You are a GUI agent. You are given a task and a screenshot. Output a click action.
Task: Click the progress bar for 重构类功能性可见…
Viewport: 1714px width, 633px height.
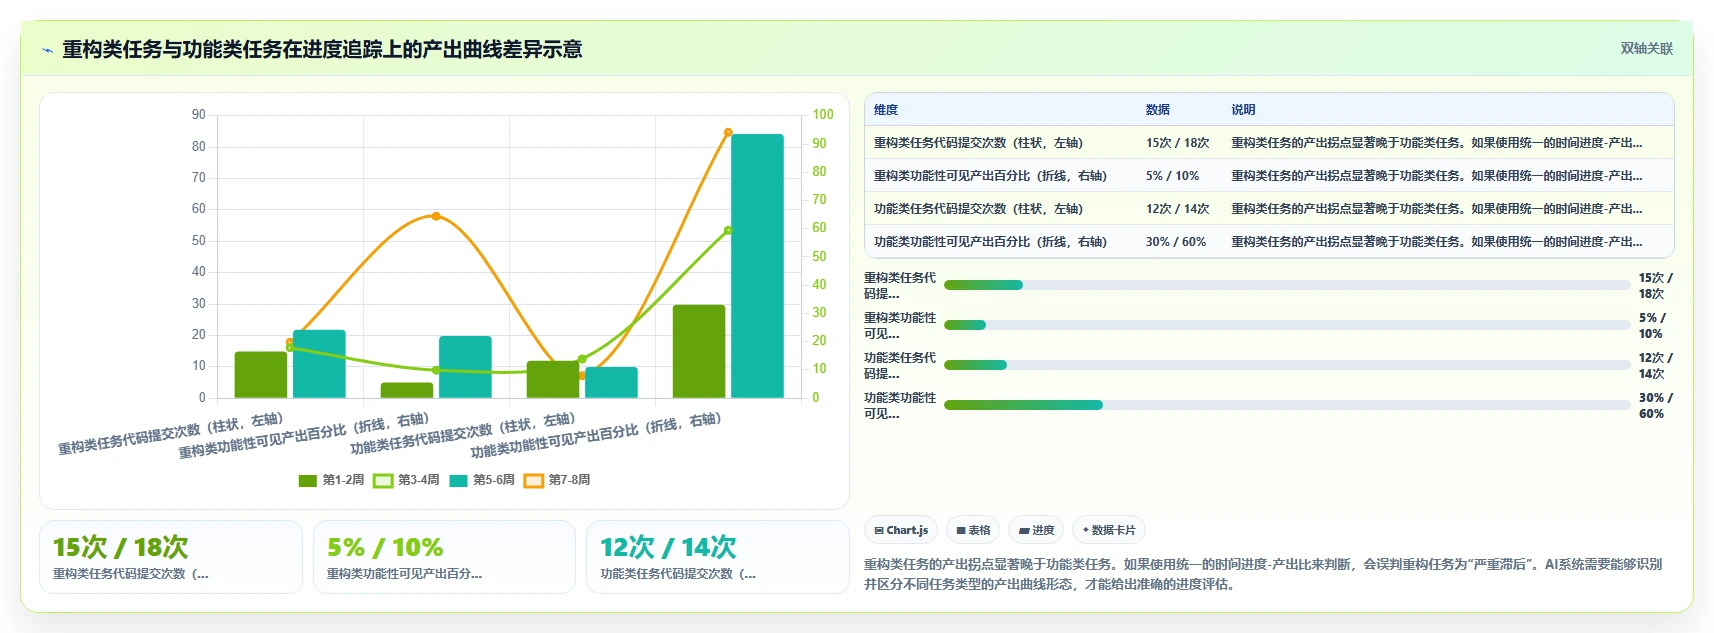pyautogui.click(x=1287, y=325)
